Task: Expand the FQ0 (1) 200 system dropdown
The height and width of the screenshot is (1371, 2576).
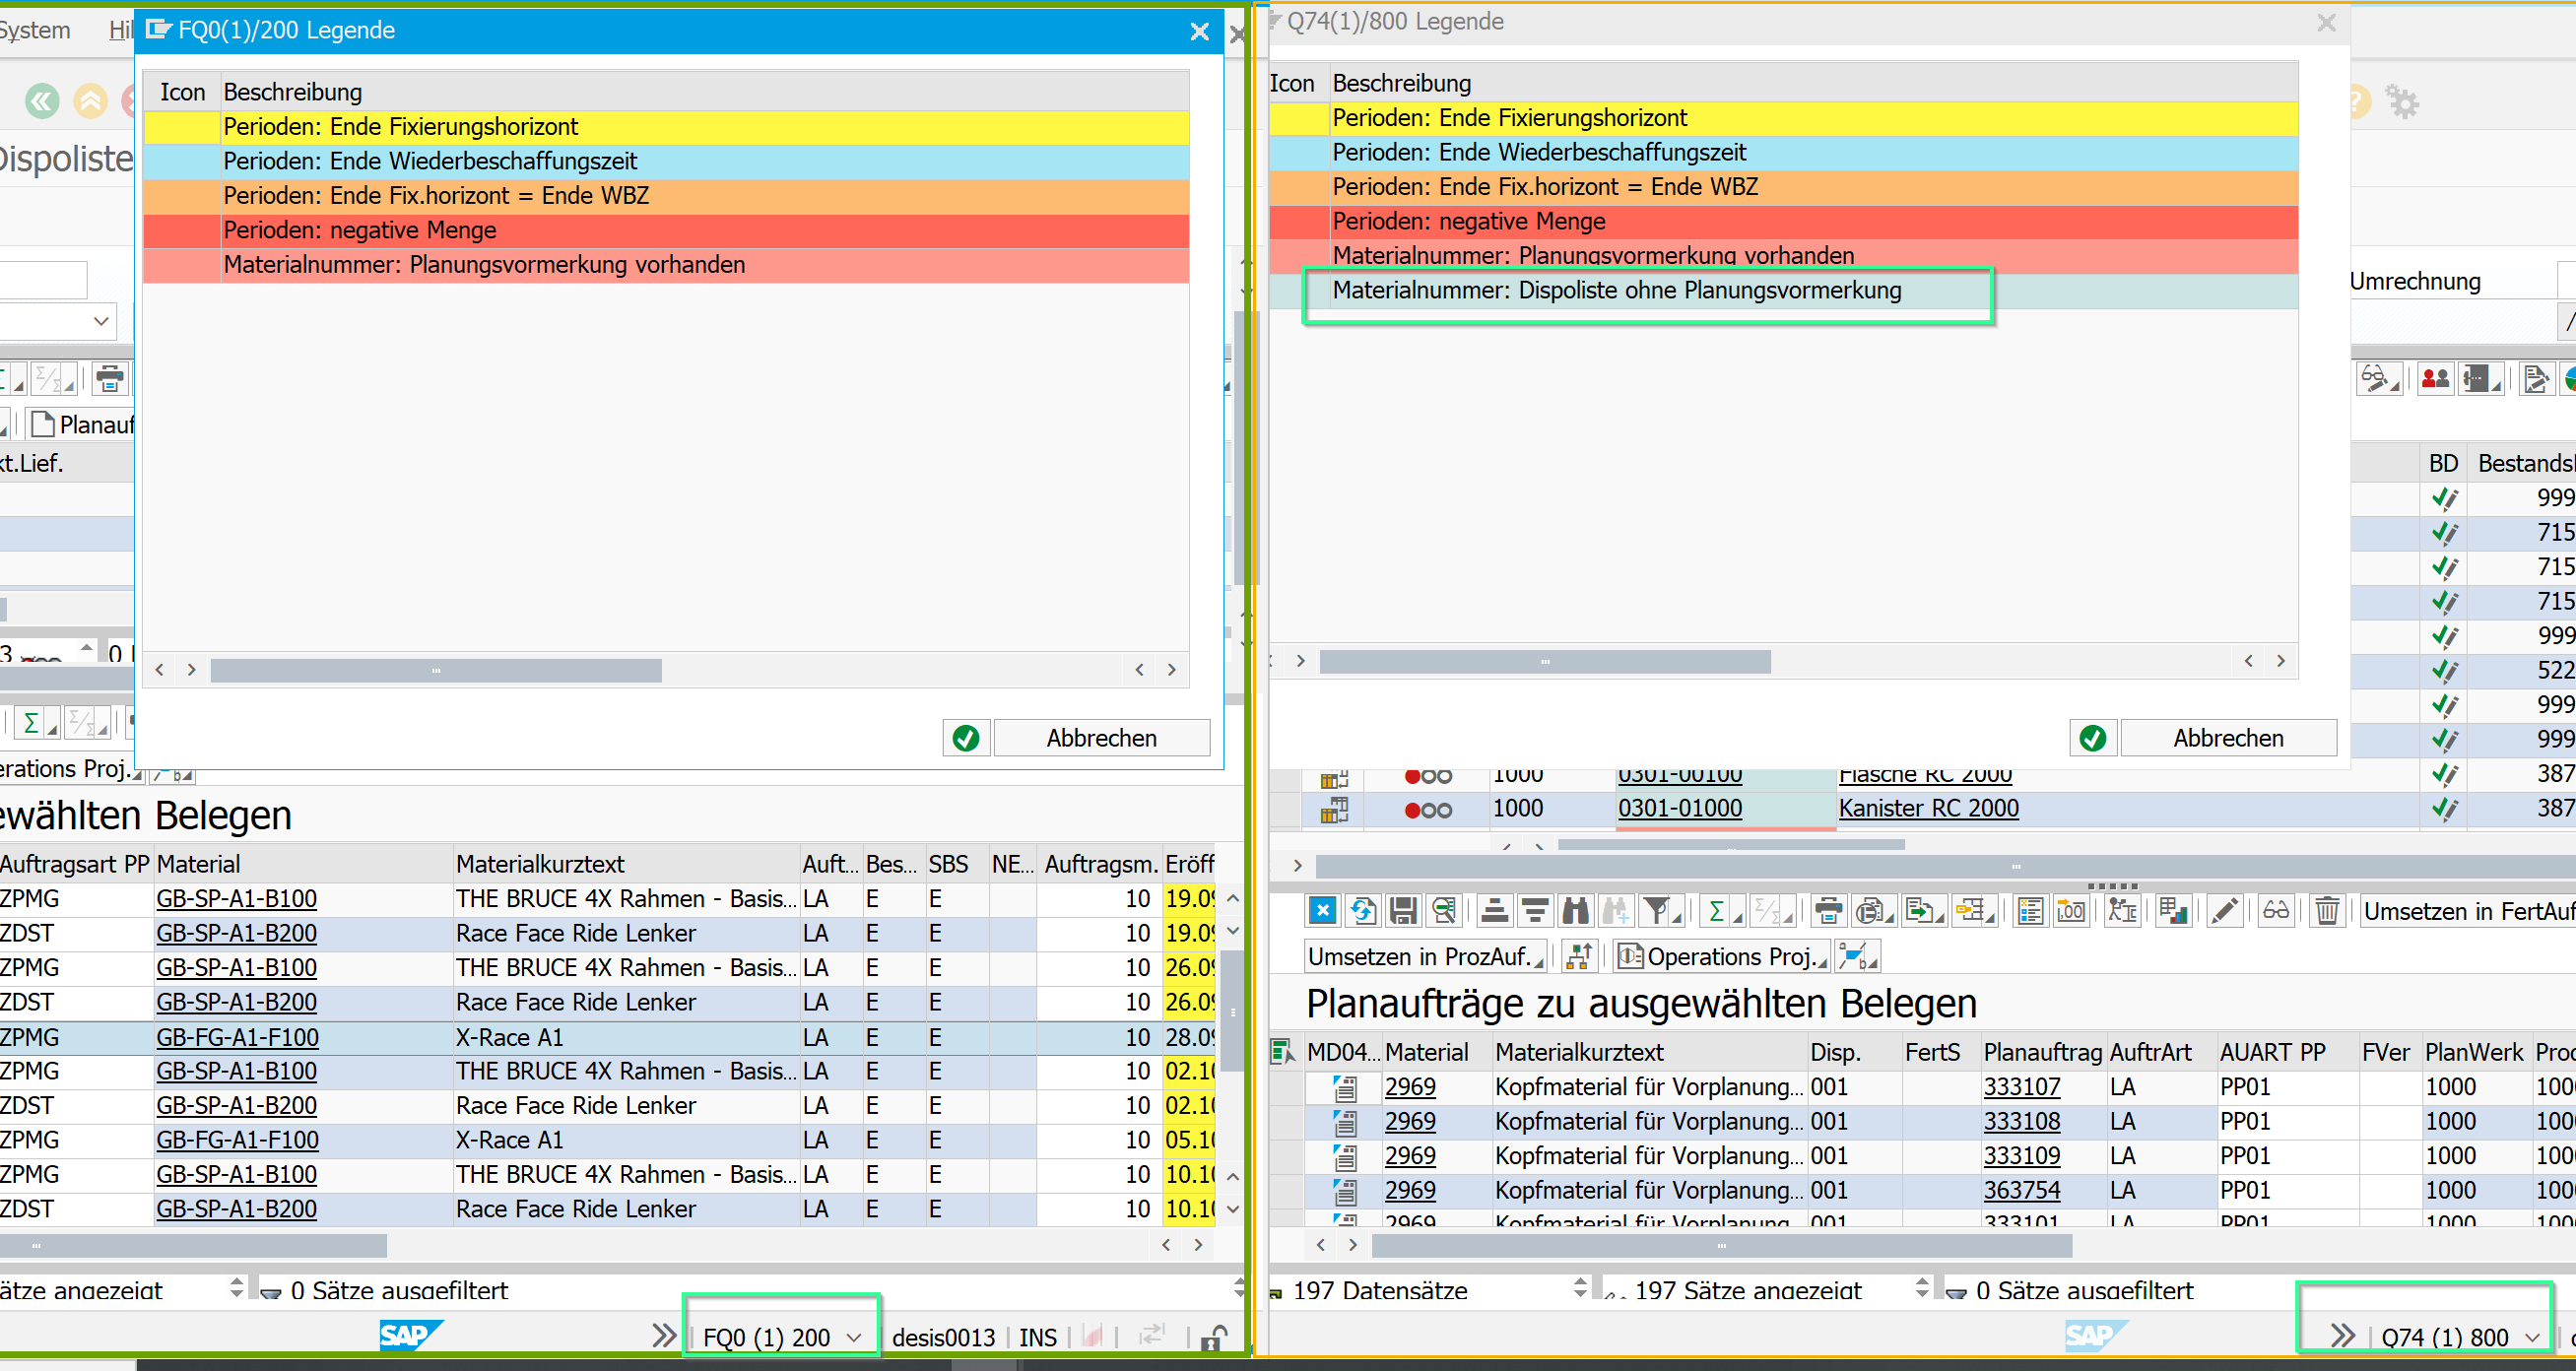Action: [x=854, y=1337]
